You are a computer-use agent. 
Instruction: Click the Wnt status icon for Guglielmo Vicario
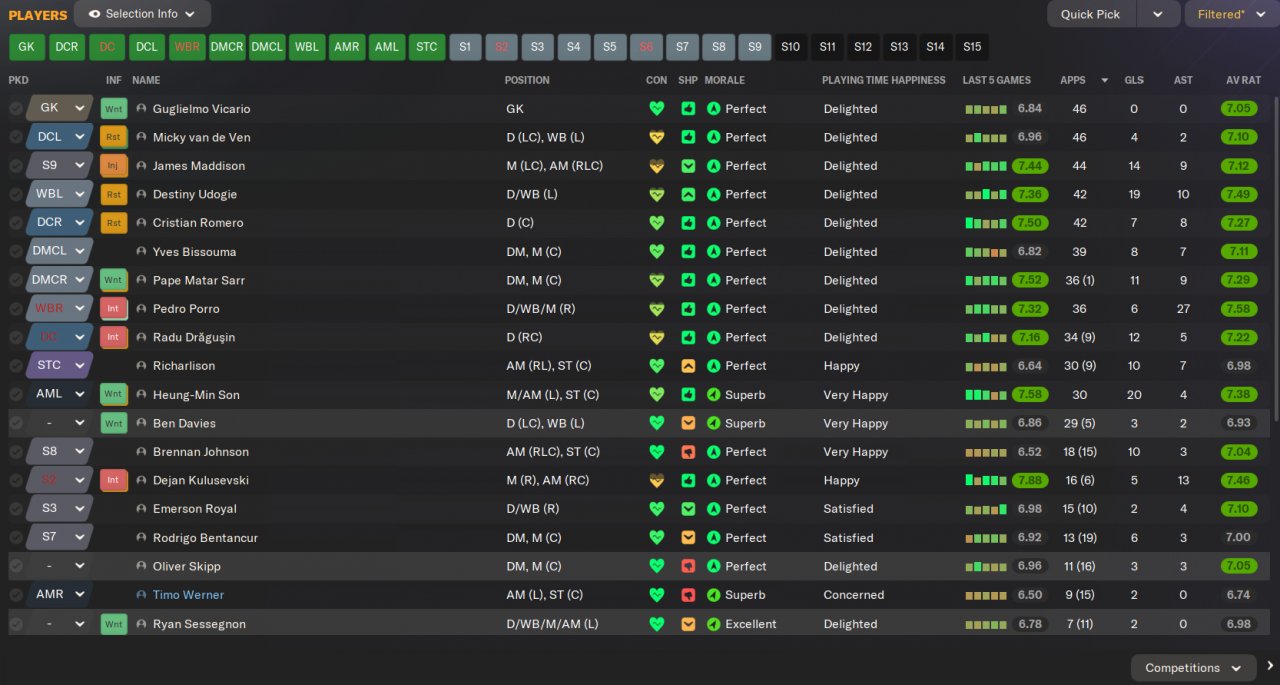tap(114, 109)
